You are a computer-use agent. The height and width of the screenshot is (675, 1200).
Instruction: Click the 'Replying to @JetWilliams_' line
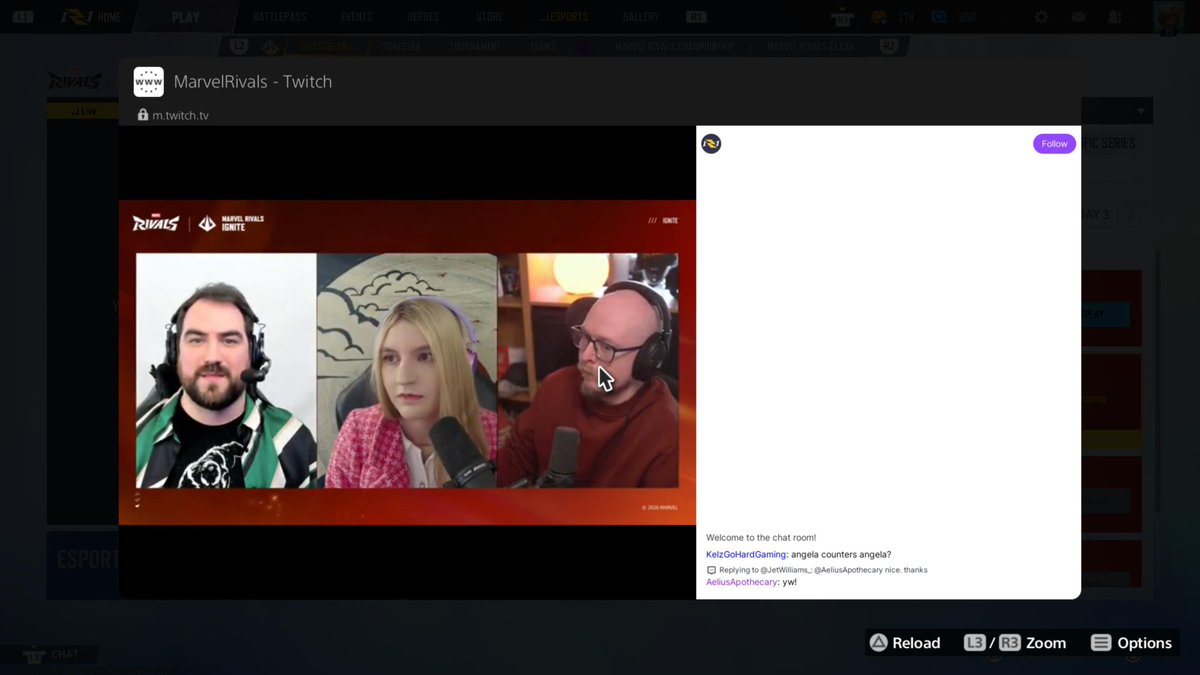click(x=823, y=570)
